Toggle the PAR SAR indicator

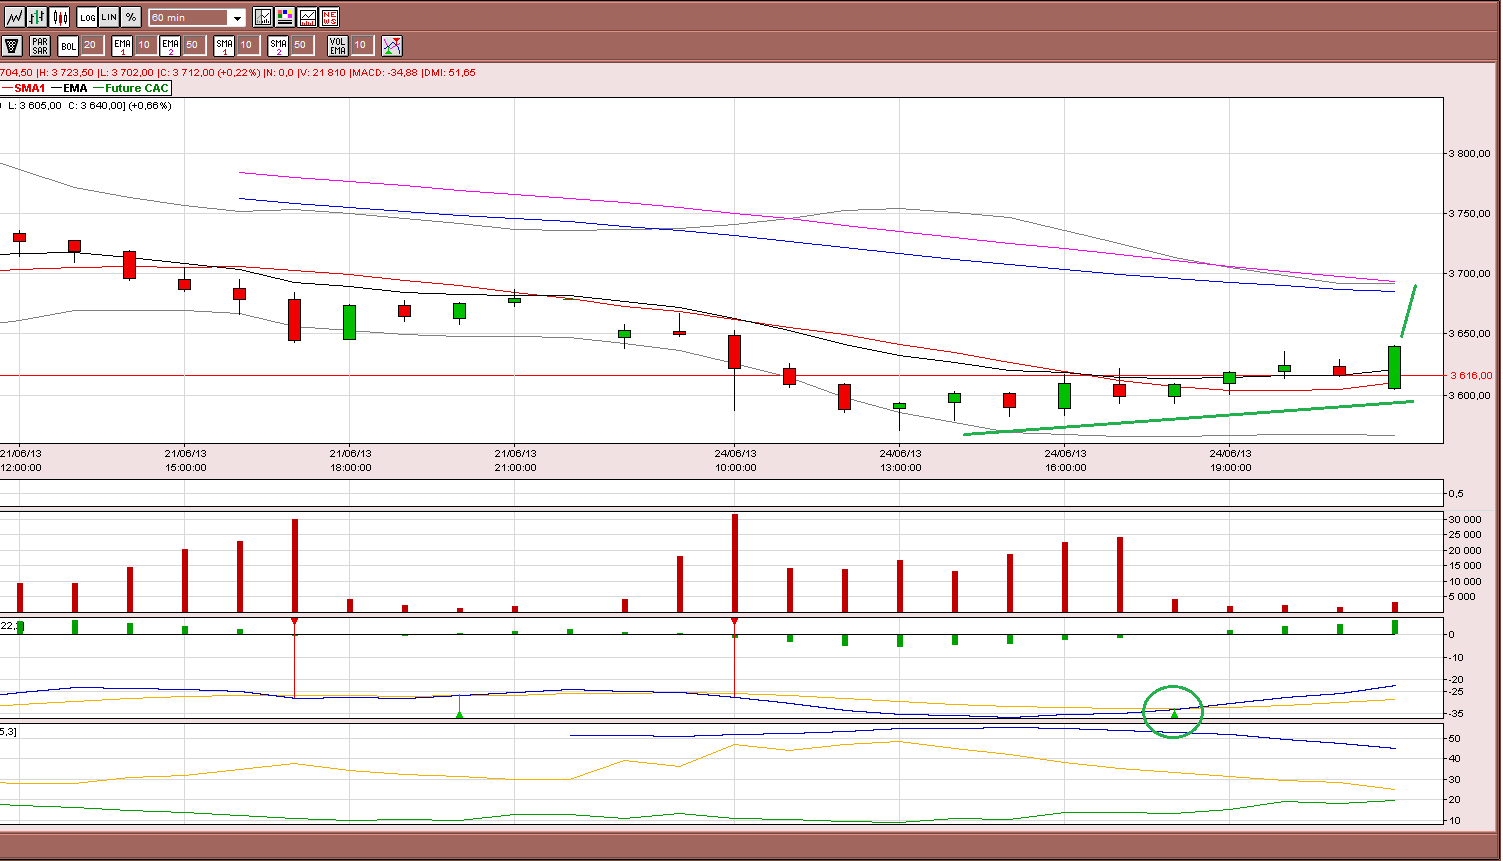39,46
